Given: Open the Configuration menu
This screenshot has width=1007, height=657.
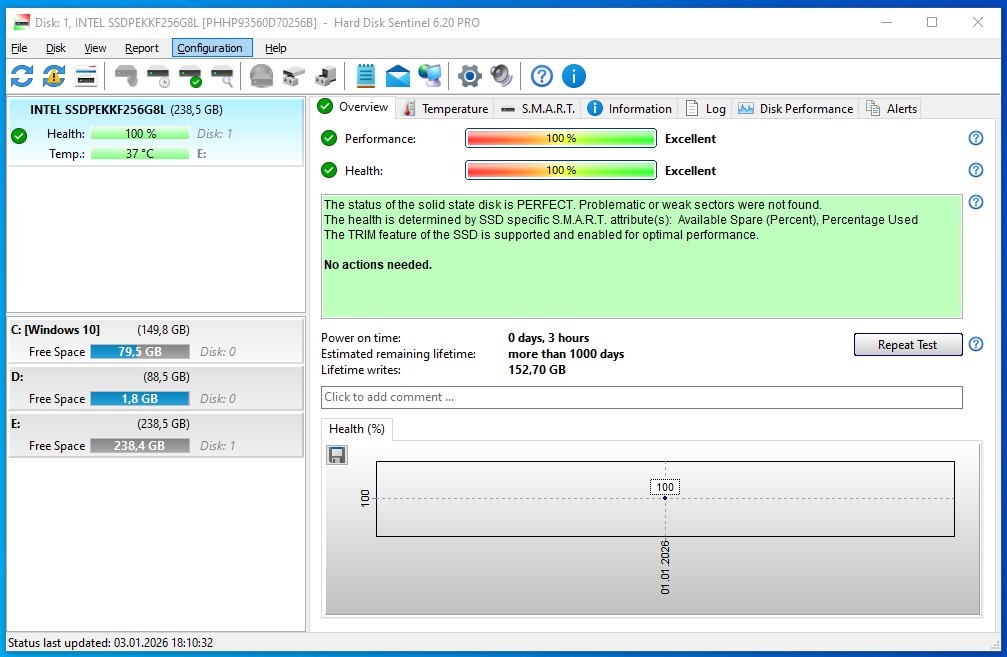Looking at the screenshot, I should (210, 48).
